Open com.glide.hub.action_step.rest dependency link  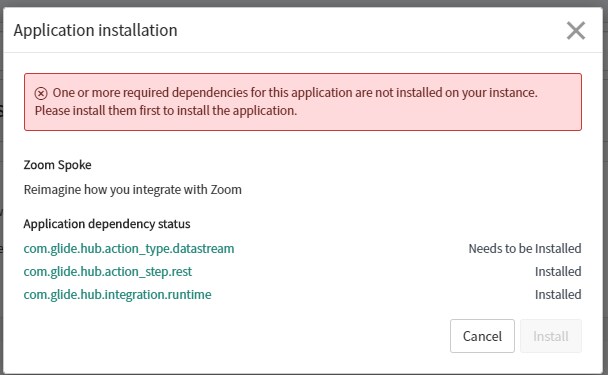108,271
